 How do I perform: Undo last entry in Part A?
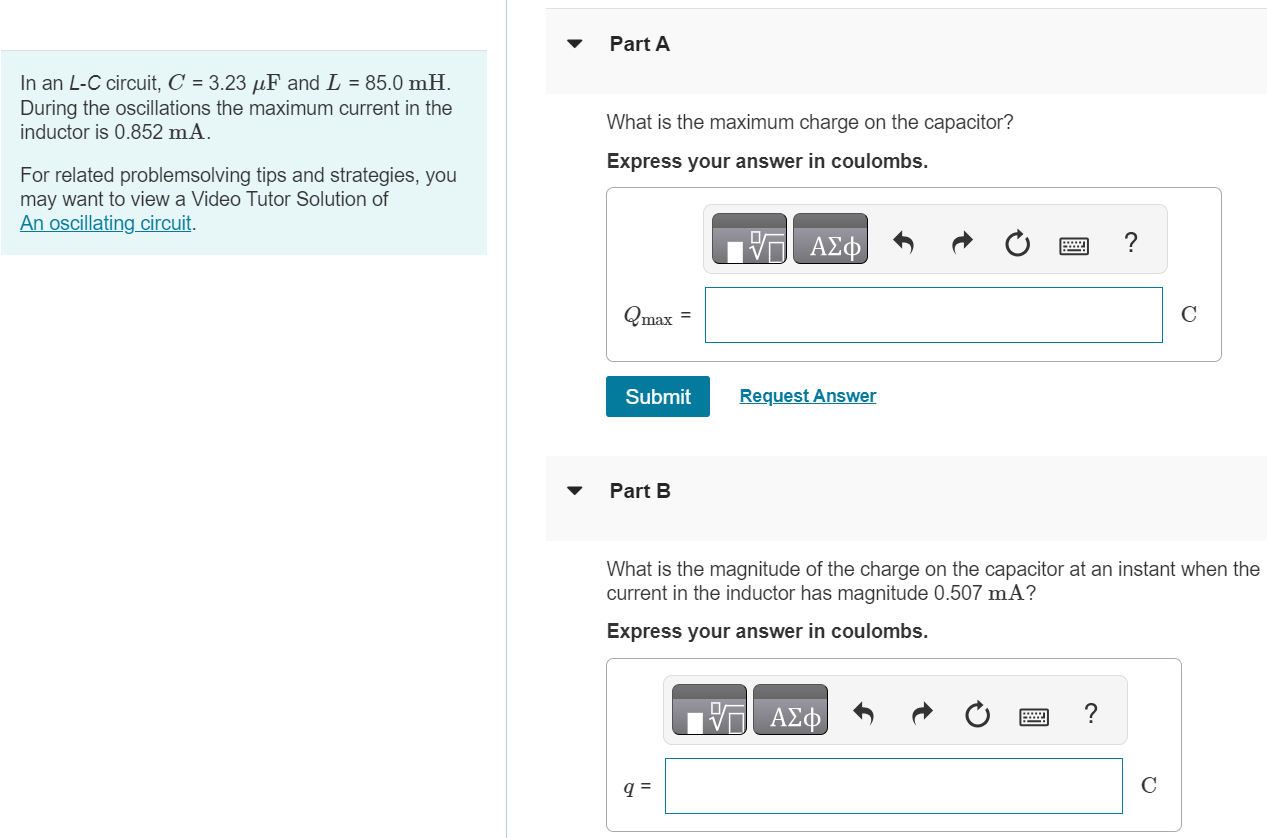(904, 242)
